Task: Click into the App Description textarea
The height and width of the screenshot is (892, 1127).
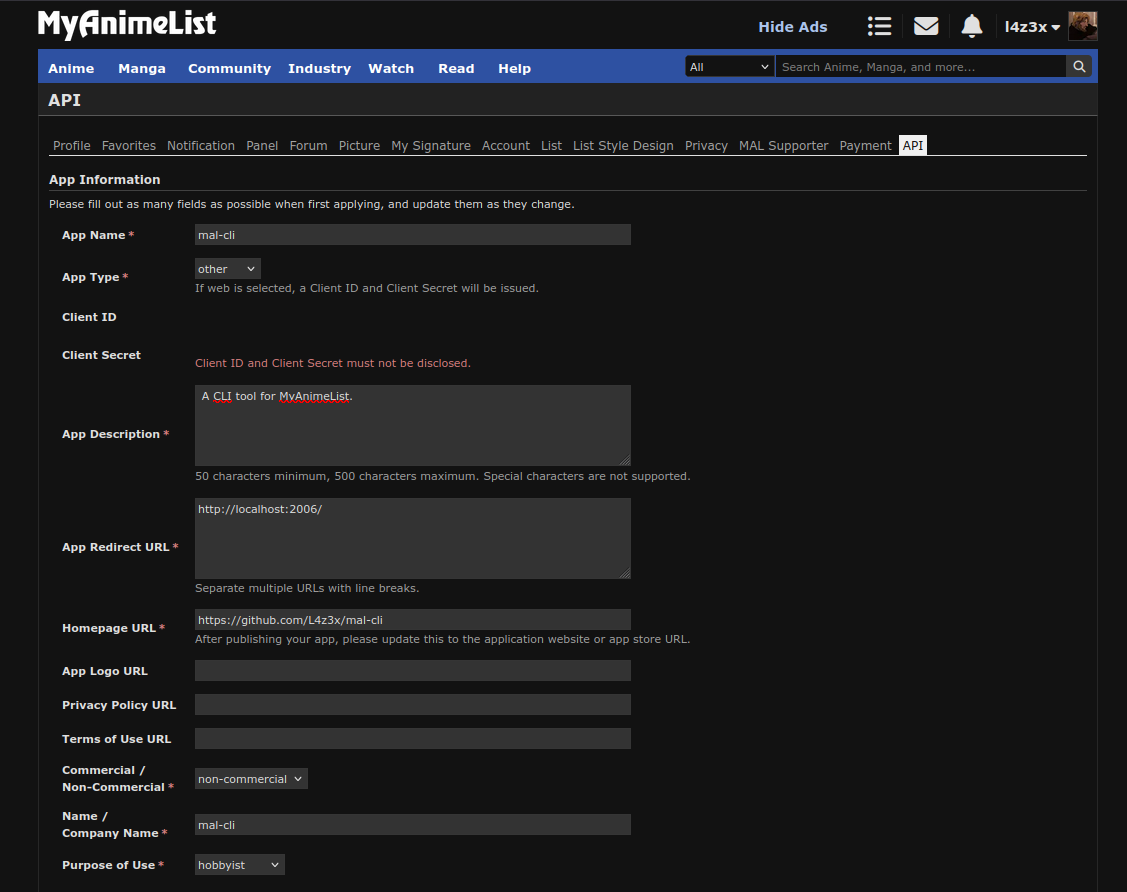Action: pos(413,426)
